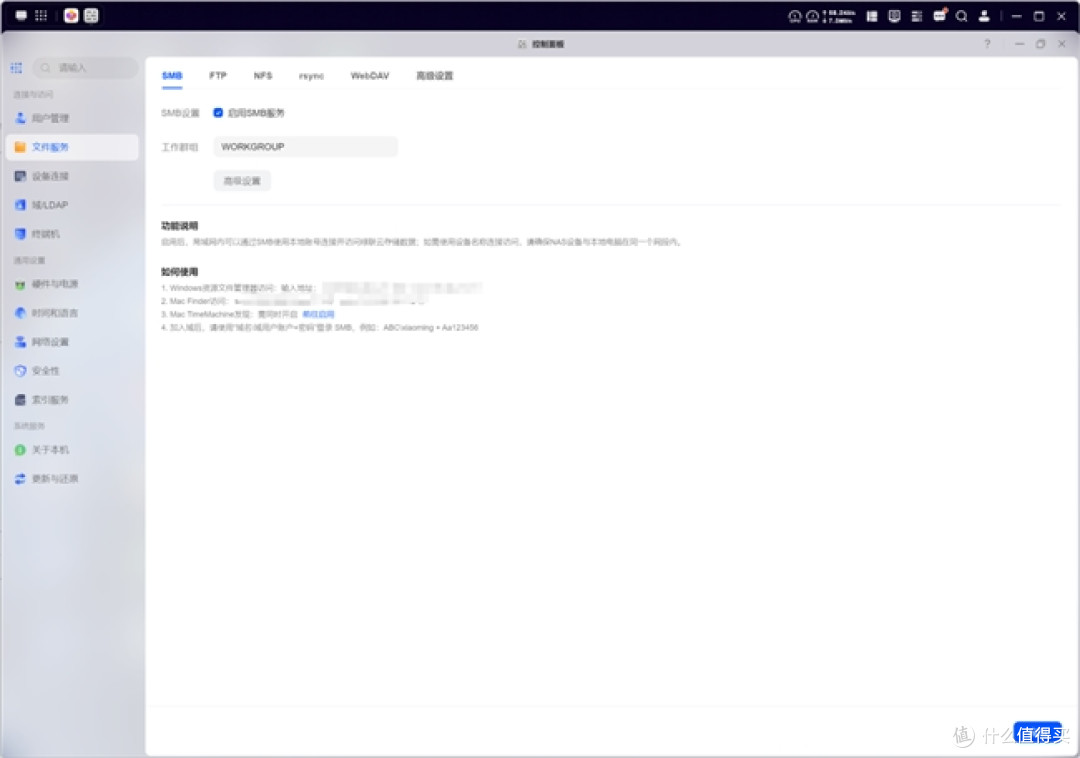Screen dimensions: 1080x758
Task: Maximize the control panel window
Action: point(1041,43)
